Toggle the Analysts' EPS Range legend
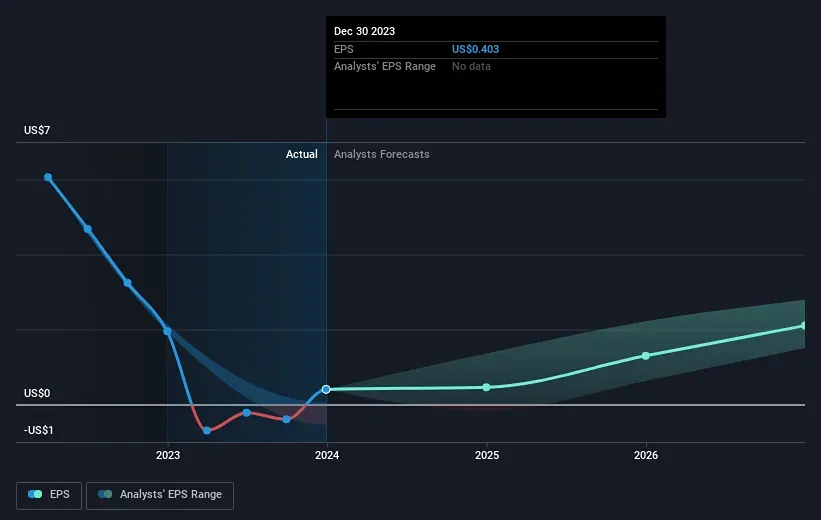Viewport: 821px width, 520px height. point(160,494)
